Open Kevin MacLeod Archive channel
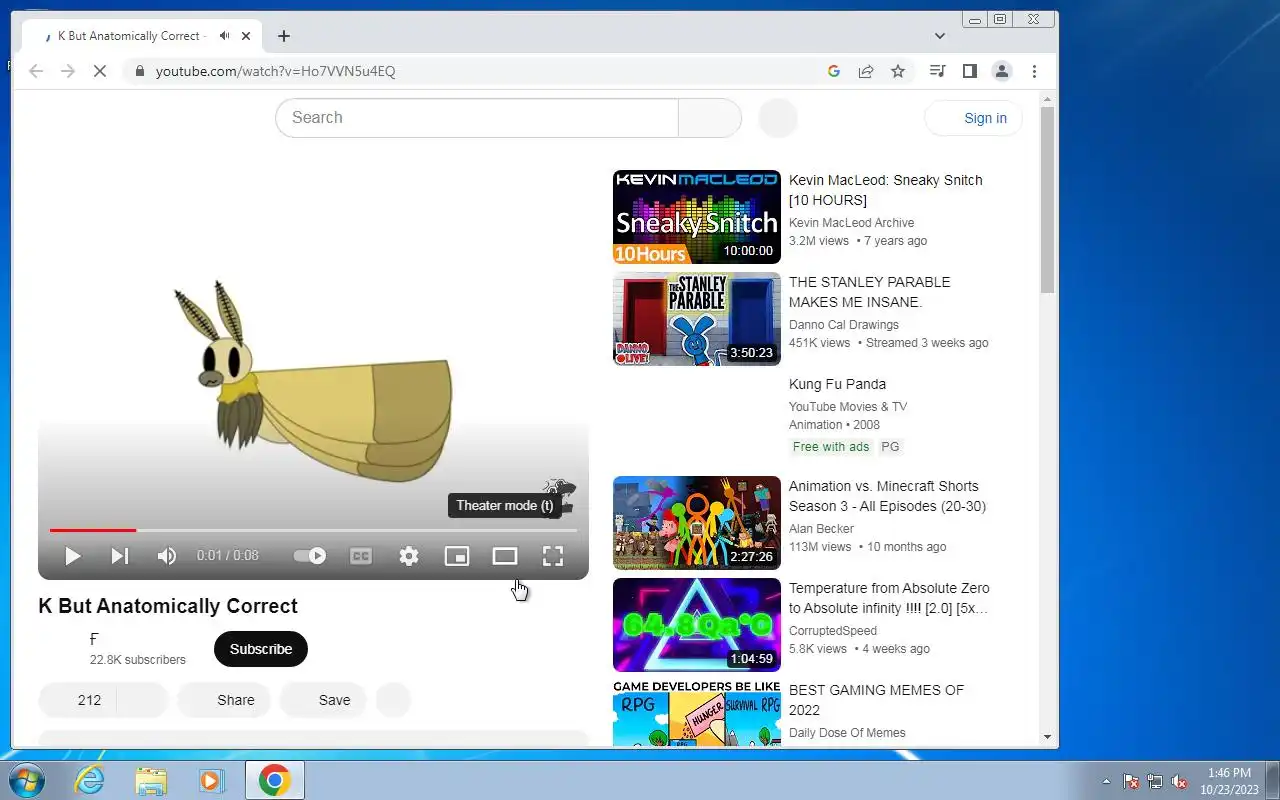Image resolution: width=1280 pixels, height=800 pixels. coord(852,223)
